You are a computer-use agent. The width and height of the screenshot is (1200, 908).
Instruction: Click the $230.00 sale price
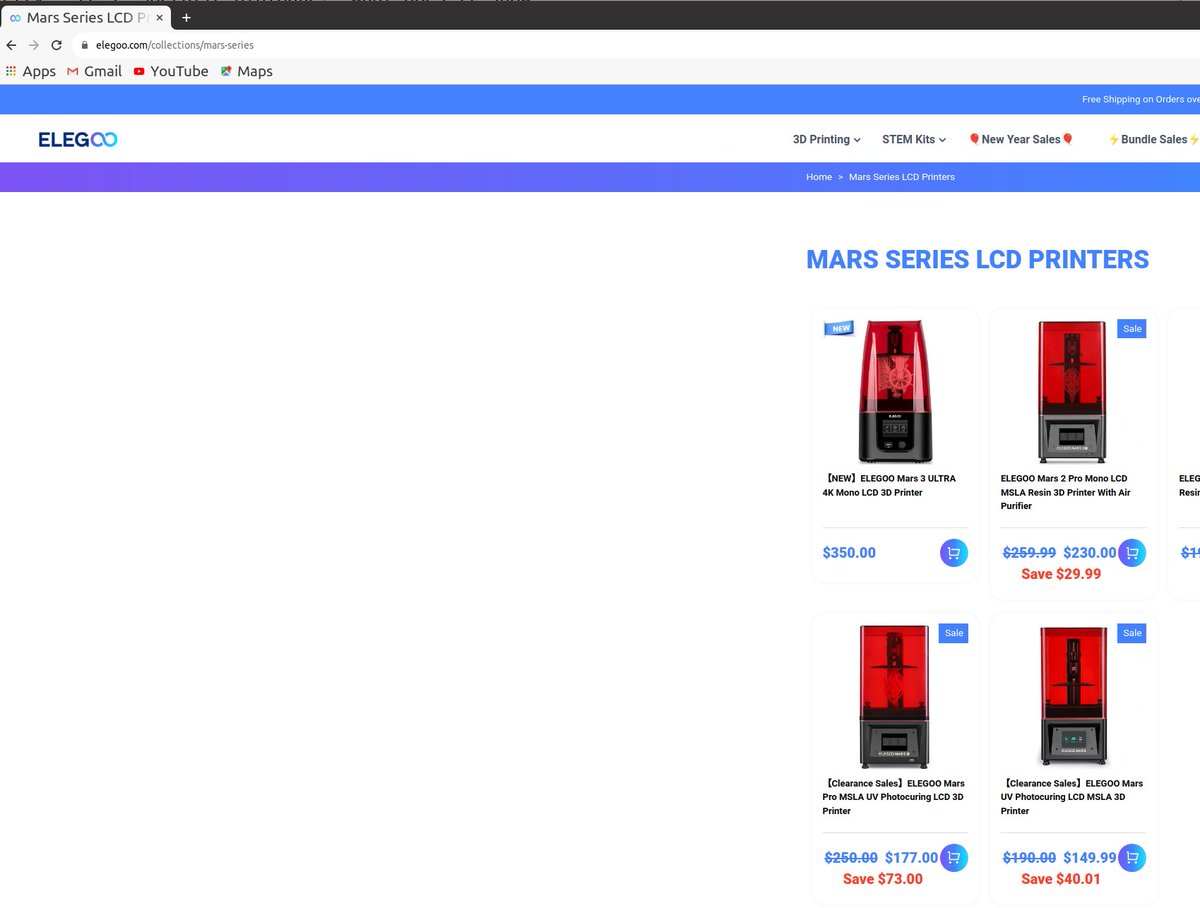[x=1090, y=553]
